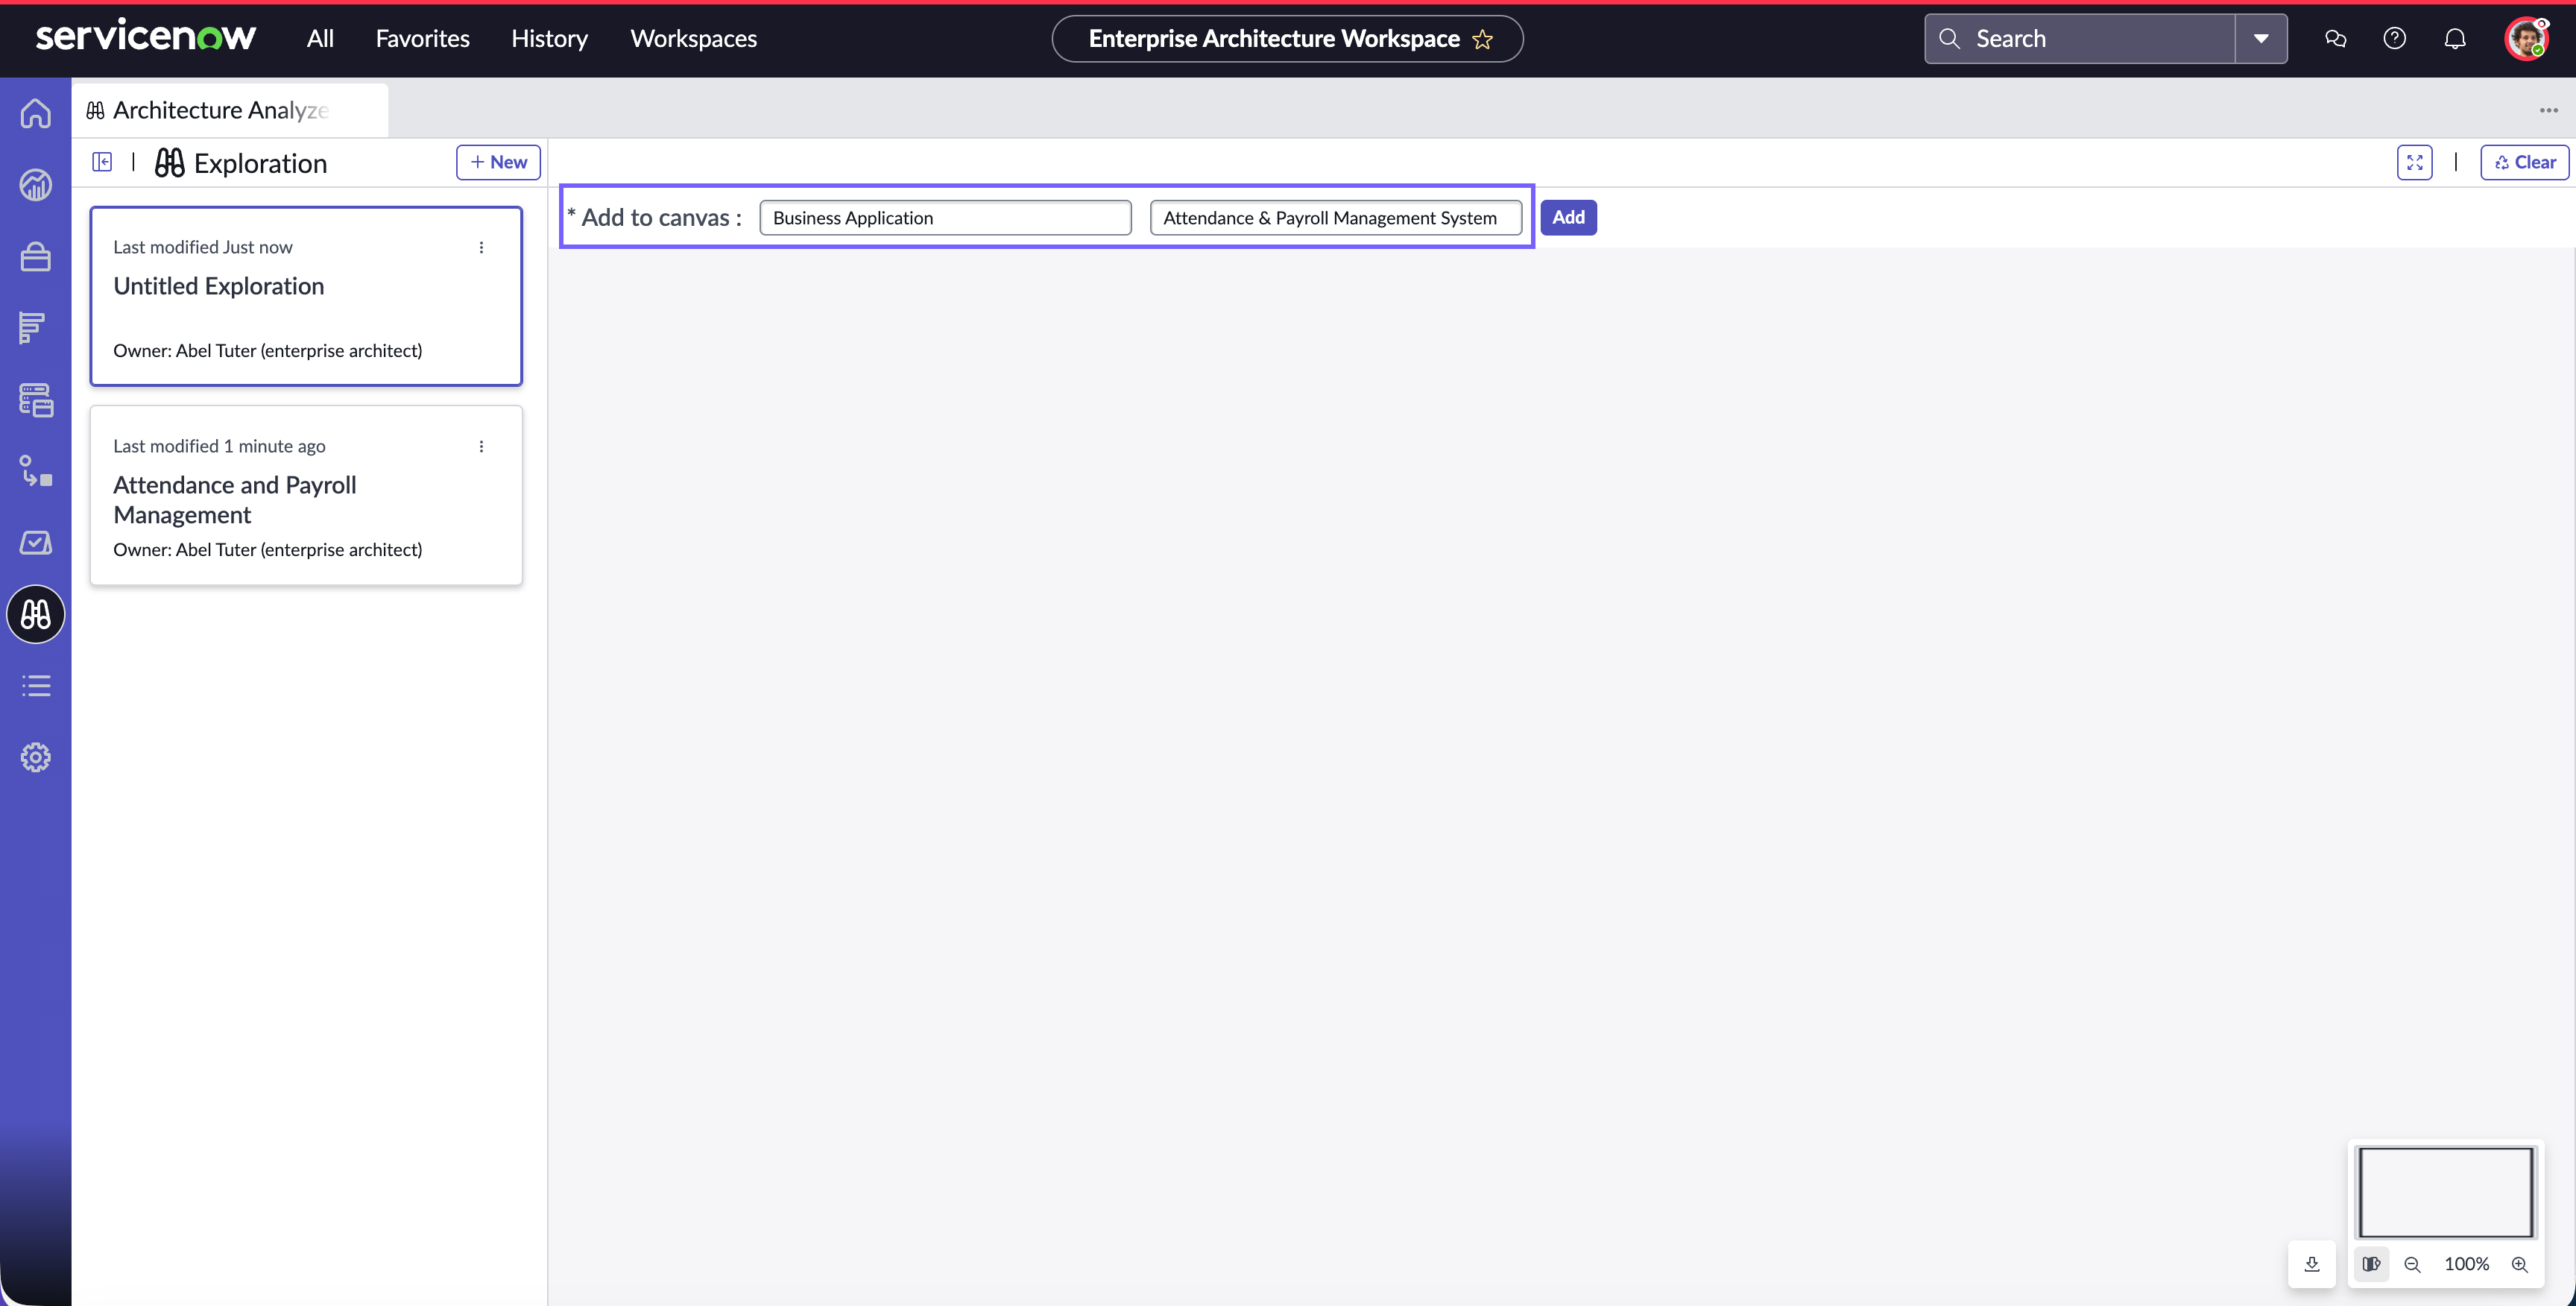Click the 100% zoom level

coord(2466,1264)
